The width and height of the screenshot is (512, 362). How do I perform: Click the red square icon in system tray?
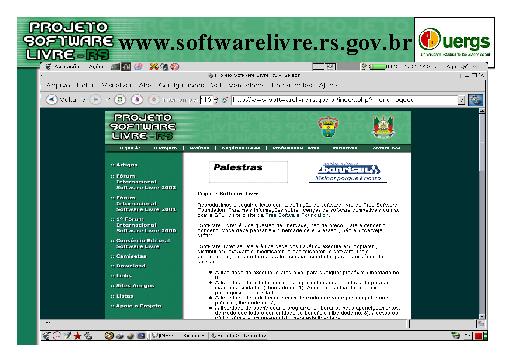[x=479, y=336]
